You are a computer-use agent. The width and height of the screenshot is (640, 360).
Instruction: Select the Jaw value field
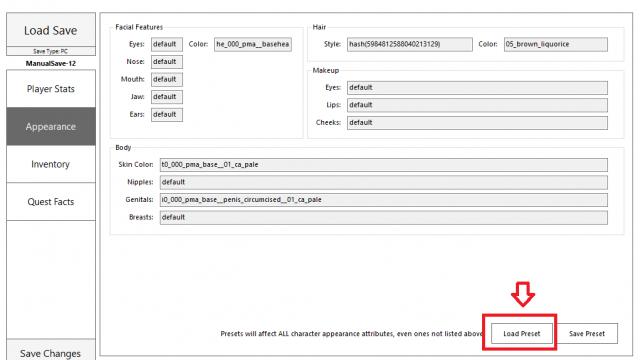coord(167,97)
